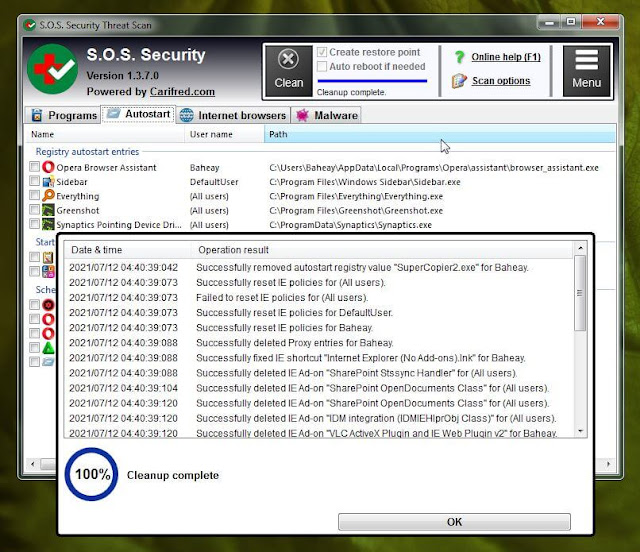Click the Date & time column header
Image resolution: width=640 pixels, height=552 pixels.
(127, 250)
